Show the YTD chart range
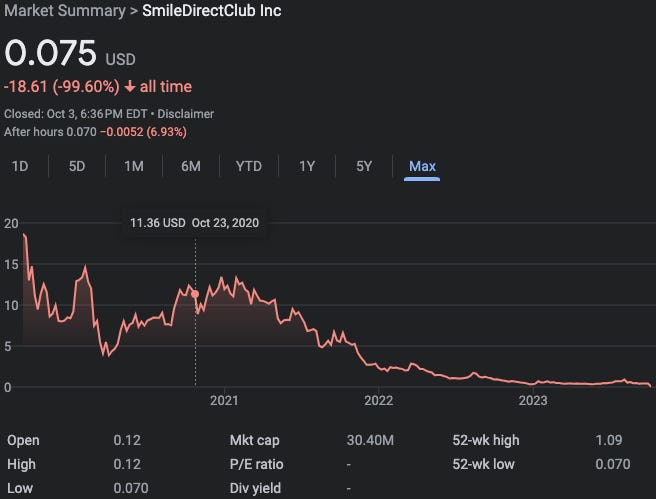 click(x=249, y=166)
